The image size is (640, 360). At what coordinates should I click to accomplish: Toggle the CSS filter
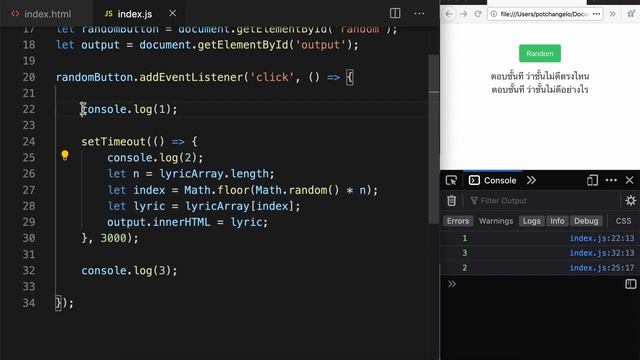(x=623, y=221)
